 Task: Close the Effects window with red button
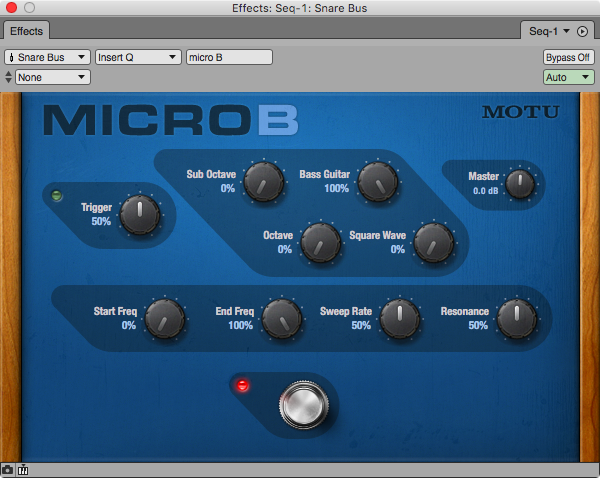[x=11, y=7]
